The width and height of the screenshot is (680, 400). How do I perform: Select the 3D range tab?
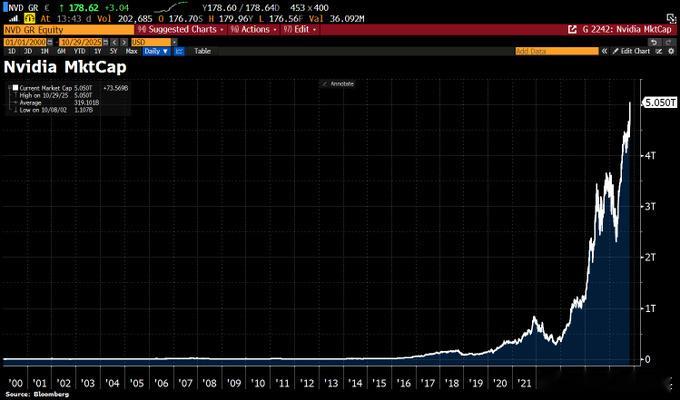(28, 51)
